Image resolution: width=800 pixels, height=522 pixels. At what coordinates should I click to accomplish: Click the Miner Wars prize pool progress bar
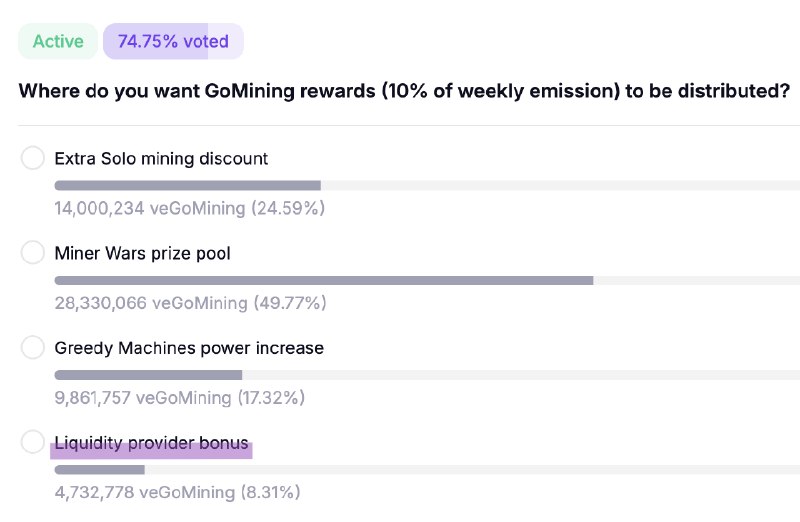427,280
